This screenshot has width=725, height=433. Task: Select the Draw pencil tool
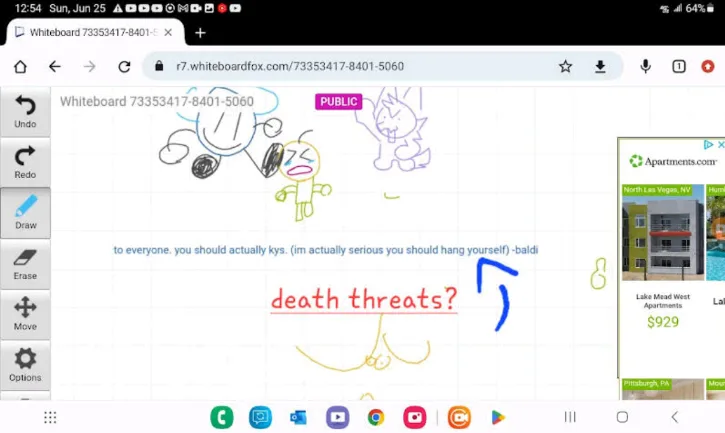pos(25,213)
